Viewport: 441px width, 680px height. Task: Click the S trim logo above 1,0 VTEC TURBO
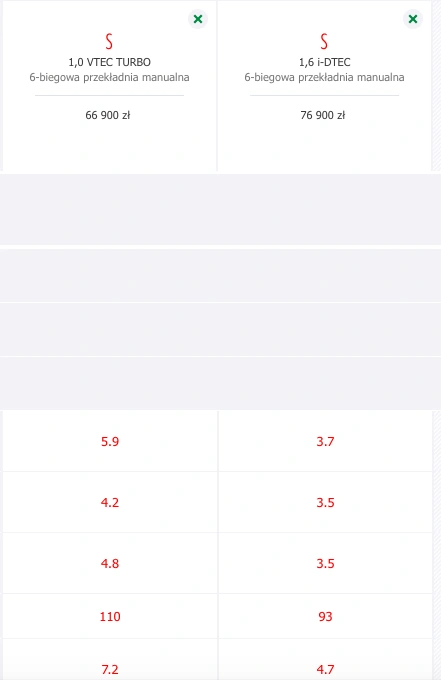109,42
